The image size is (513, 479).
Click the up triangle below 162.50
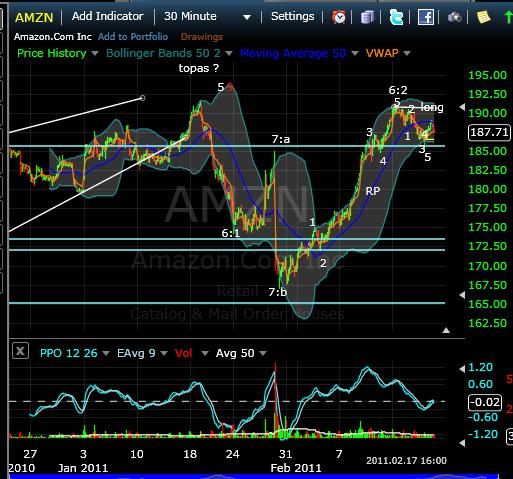[x=446, y=330]
